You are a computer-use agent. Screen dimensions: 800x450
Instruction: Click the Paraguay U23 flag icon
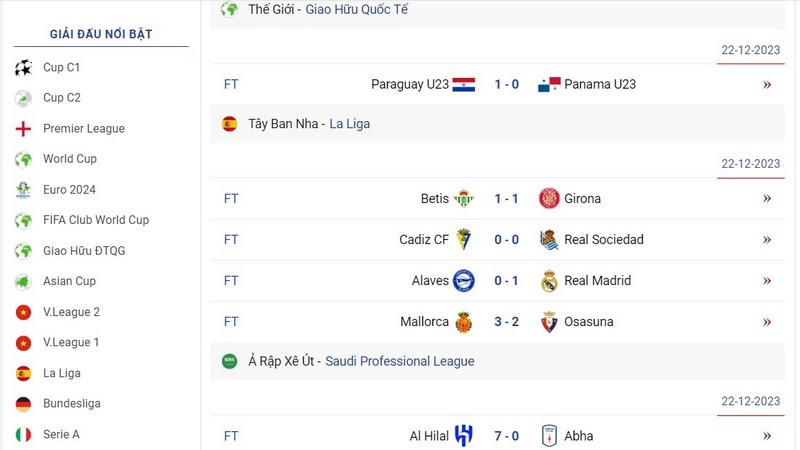click(x=464, y=85)
